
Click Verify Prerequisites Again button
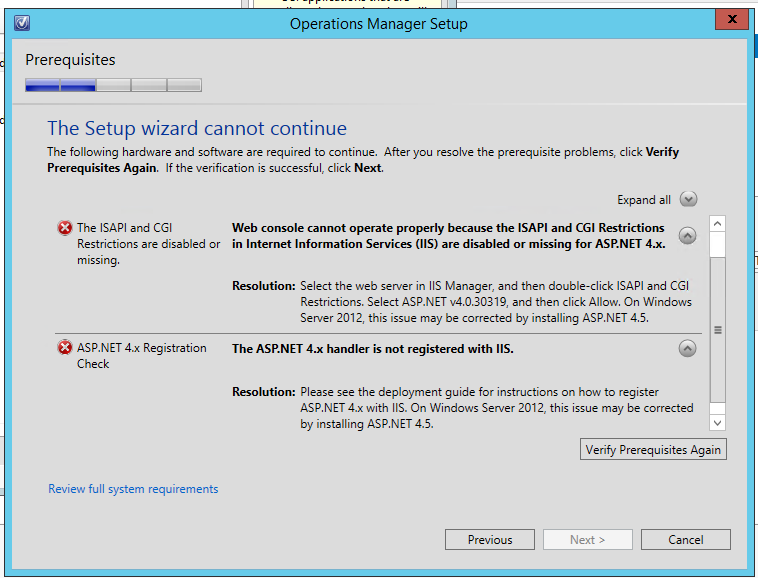pyautogui.click(x=653, y=449)
